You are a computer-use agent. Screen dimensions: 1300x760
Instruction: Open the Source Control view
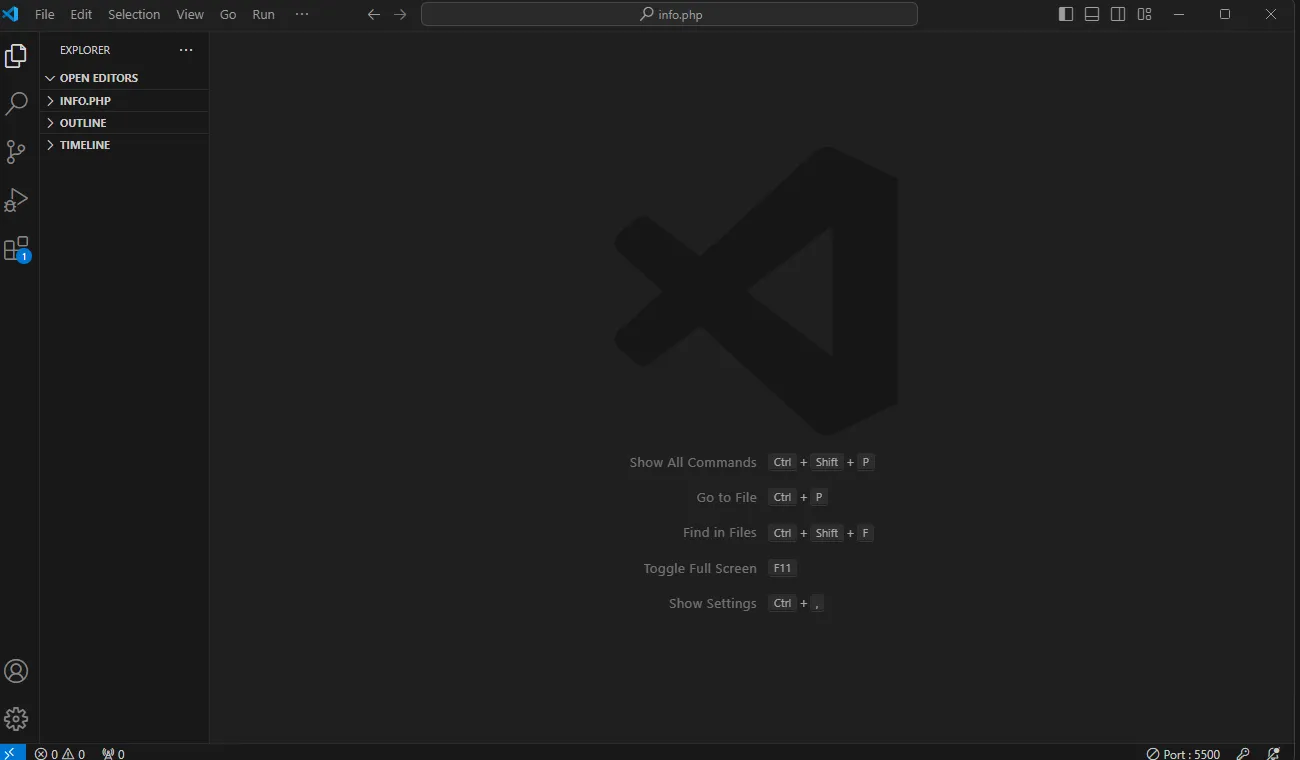[16, 151]
